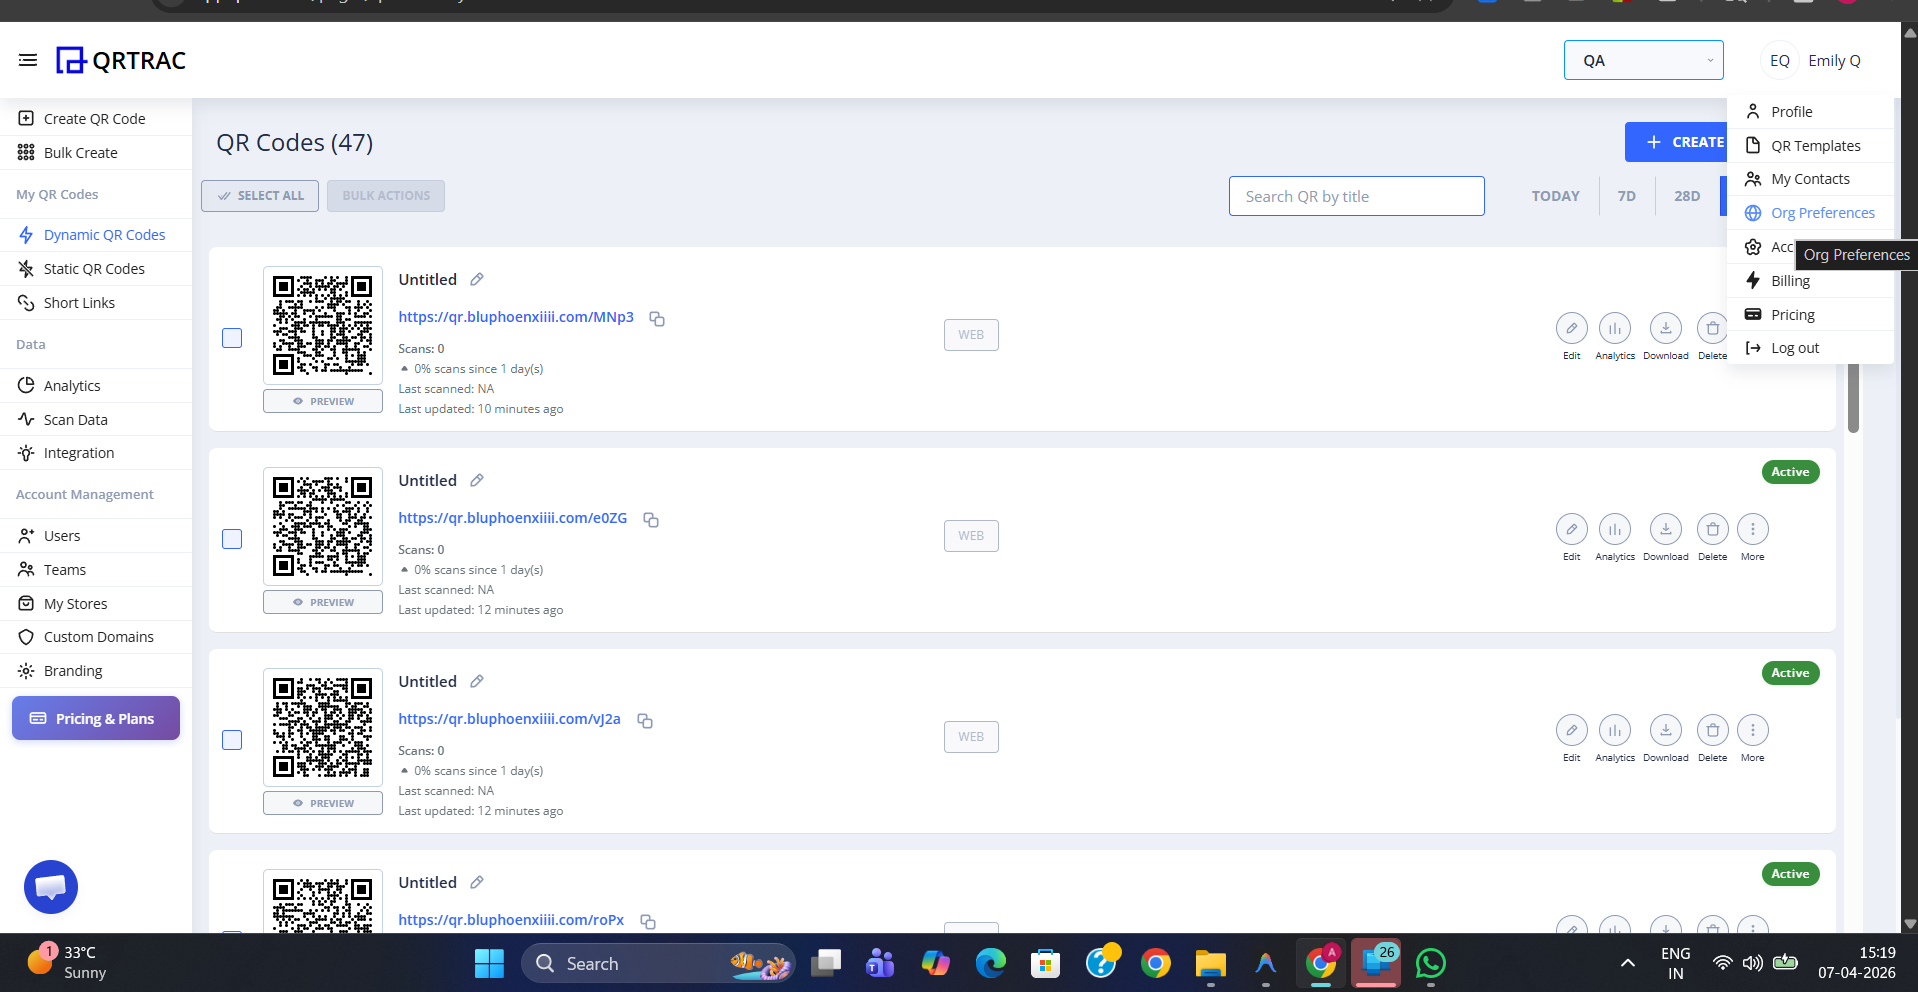Switch to the 7D time filter
Screen dimensions: 1918x992
(1626, 195)
